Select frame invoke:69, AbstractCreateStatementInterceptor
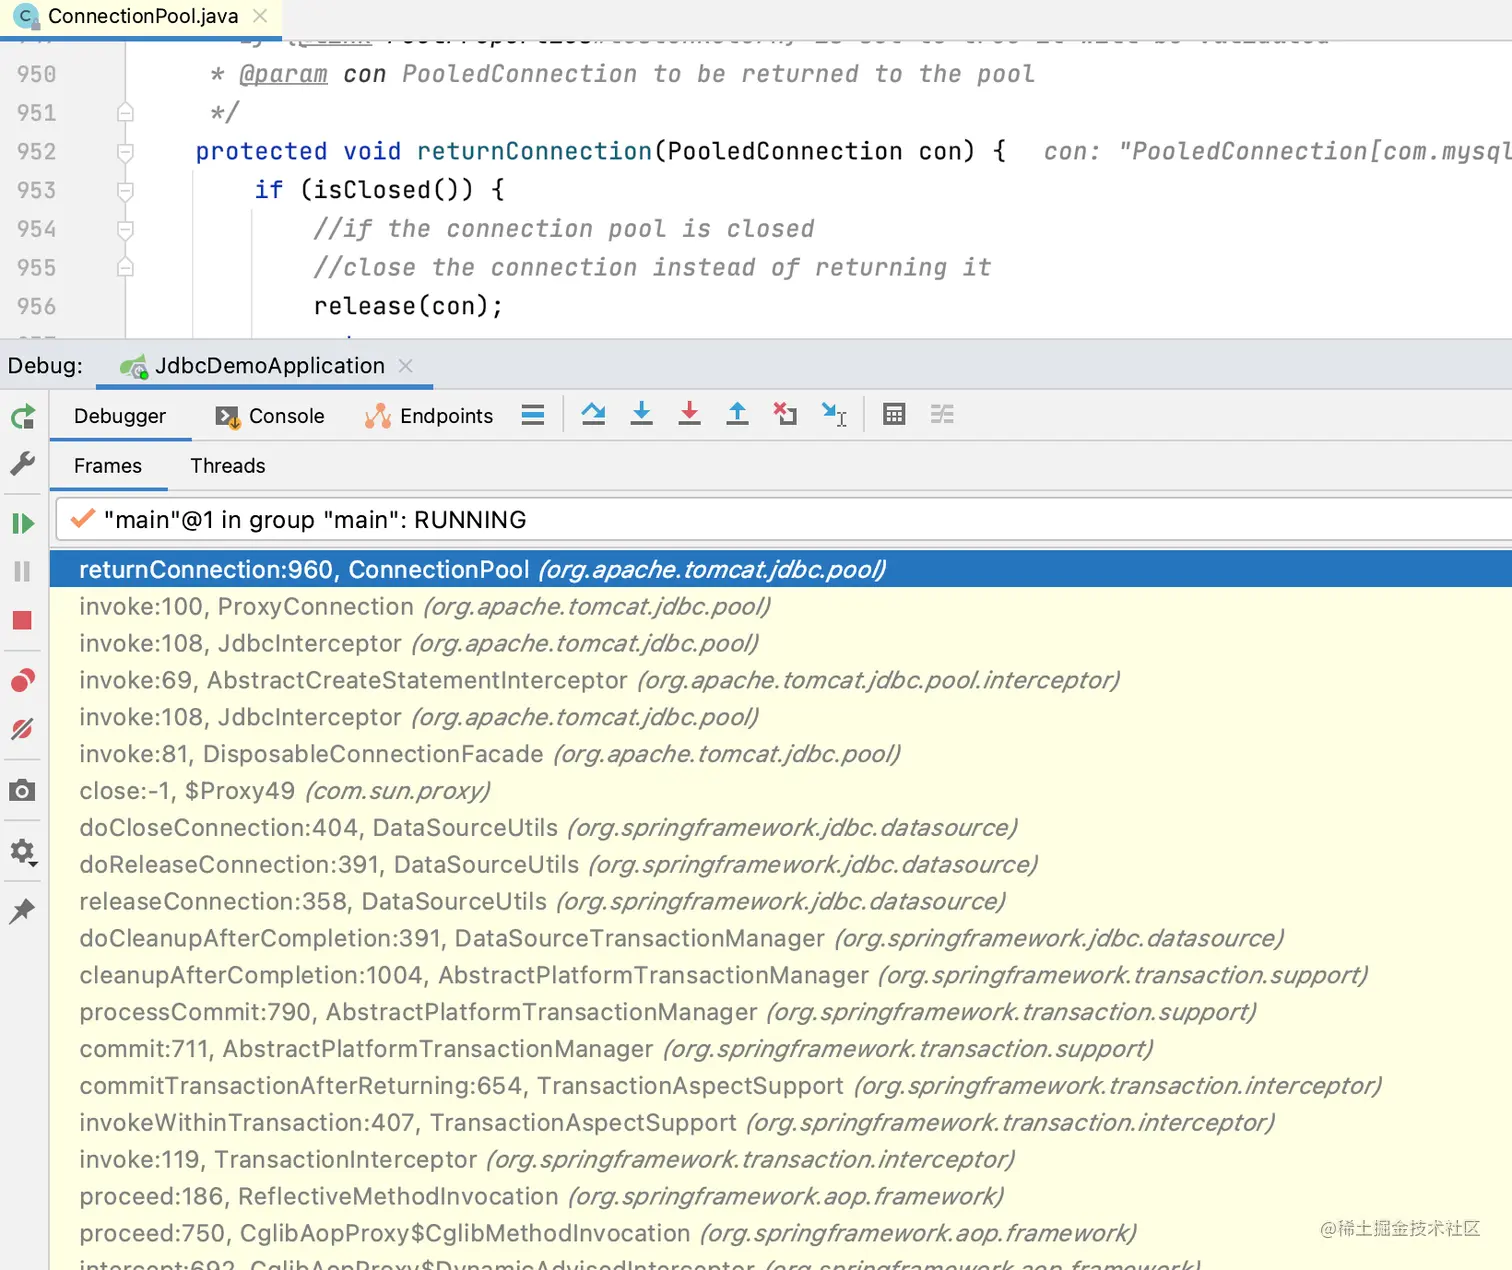The height and width of the screenshot is (1270, 1512). 780,680
